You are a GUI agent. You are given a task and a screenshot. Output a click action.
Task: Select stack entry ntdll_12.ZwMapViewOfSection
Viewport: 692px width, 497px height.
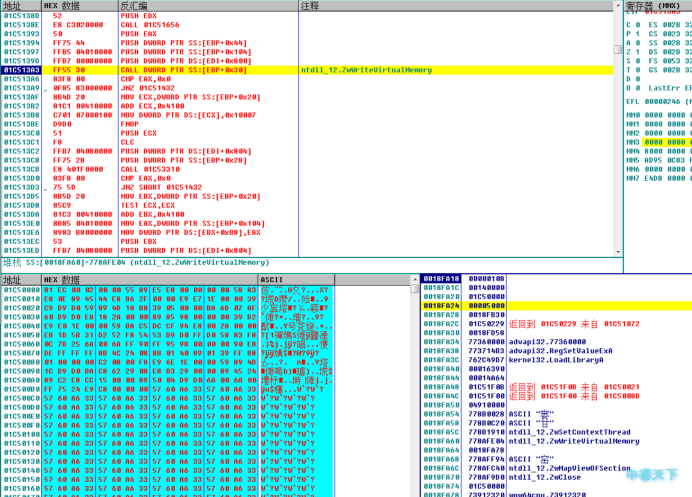coord(570,468)
